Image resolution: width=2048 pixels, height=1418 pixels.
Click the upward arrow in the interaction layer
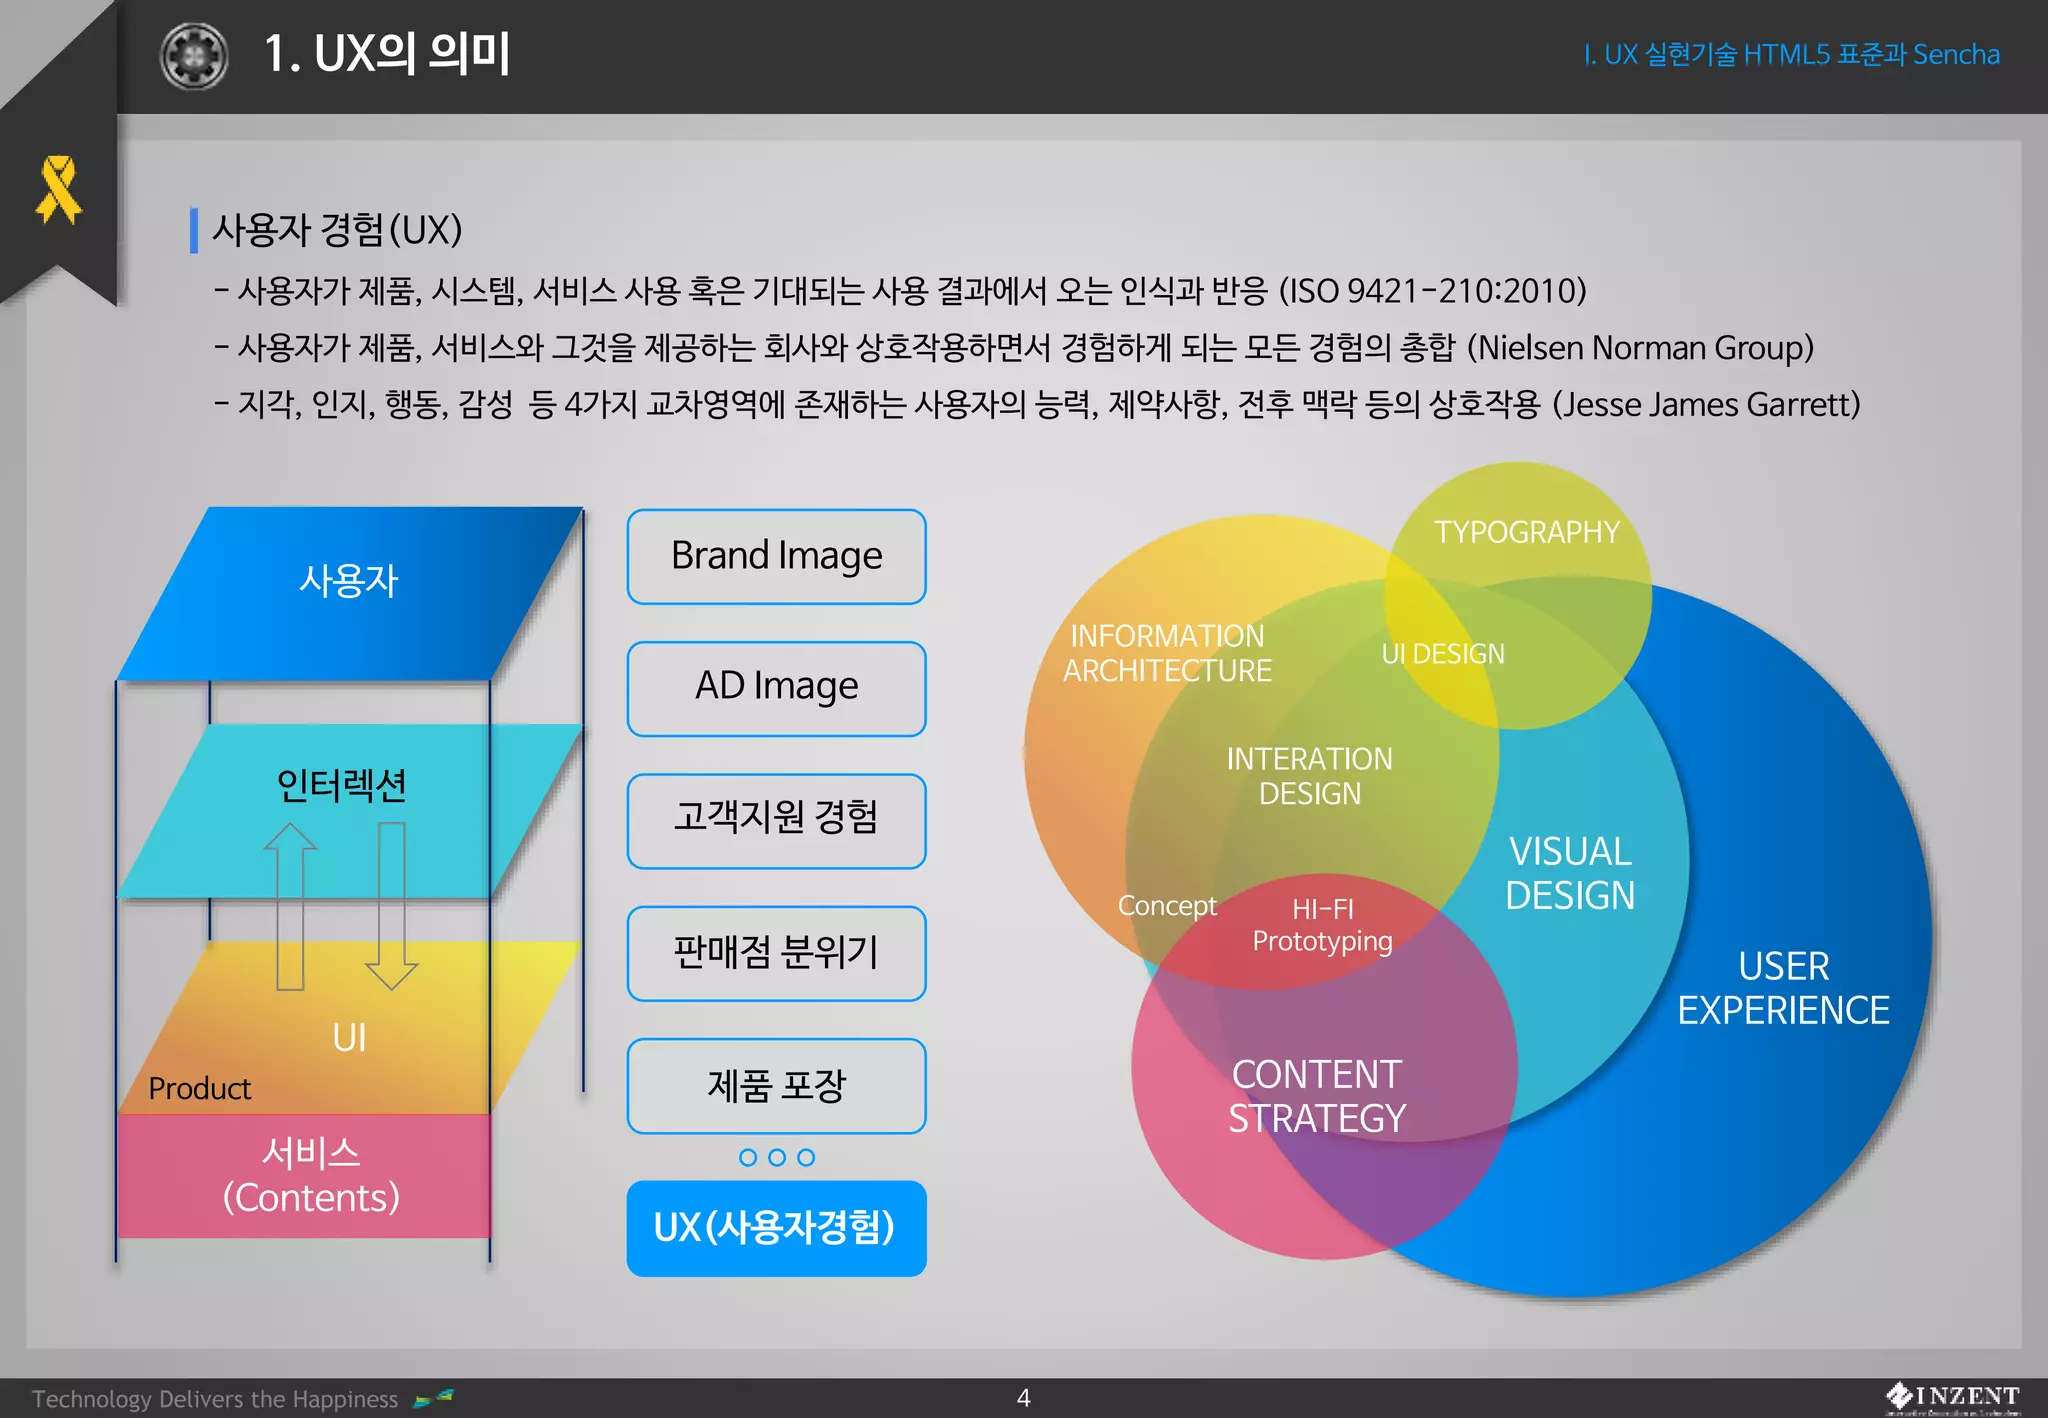tap(290, 906)
